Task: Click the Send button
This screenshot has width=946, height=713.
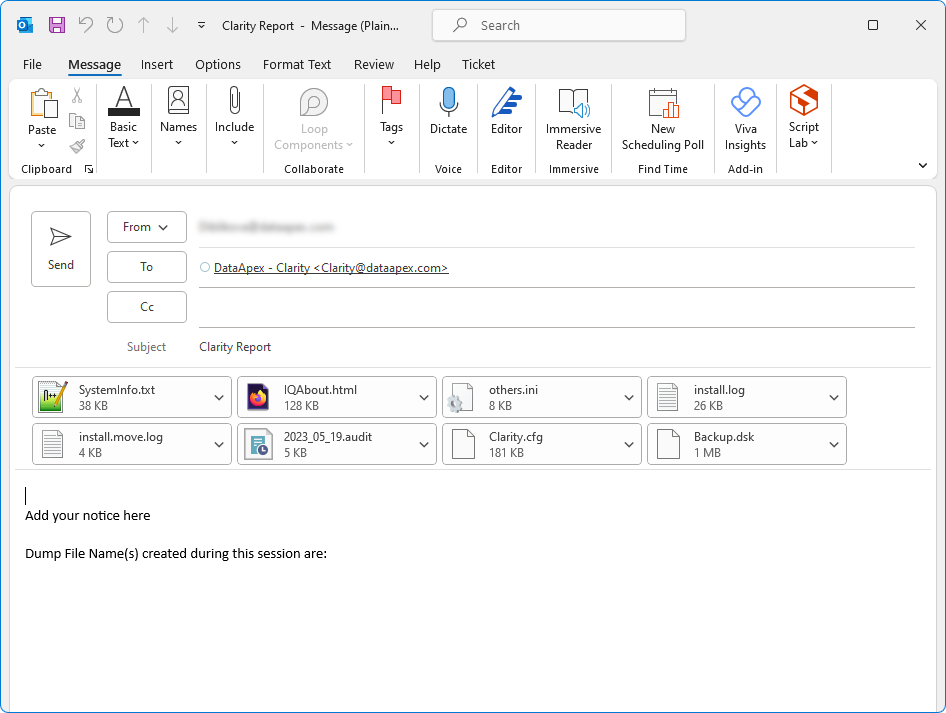Action: [61, 248]
